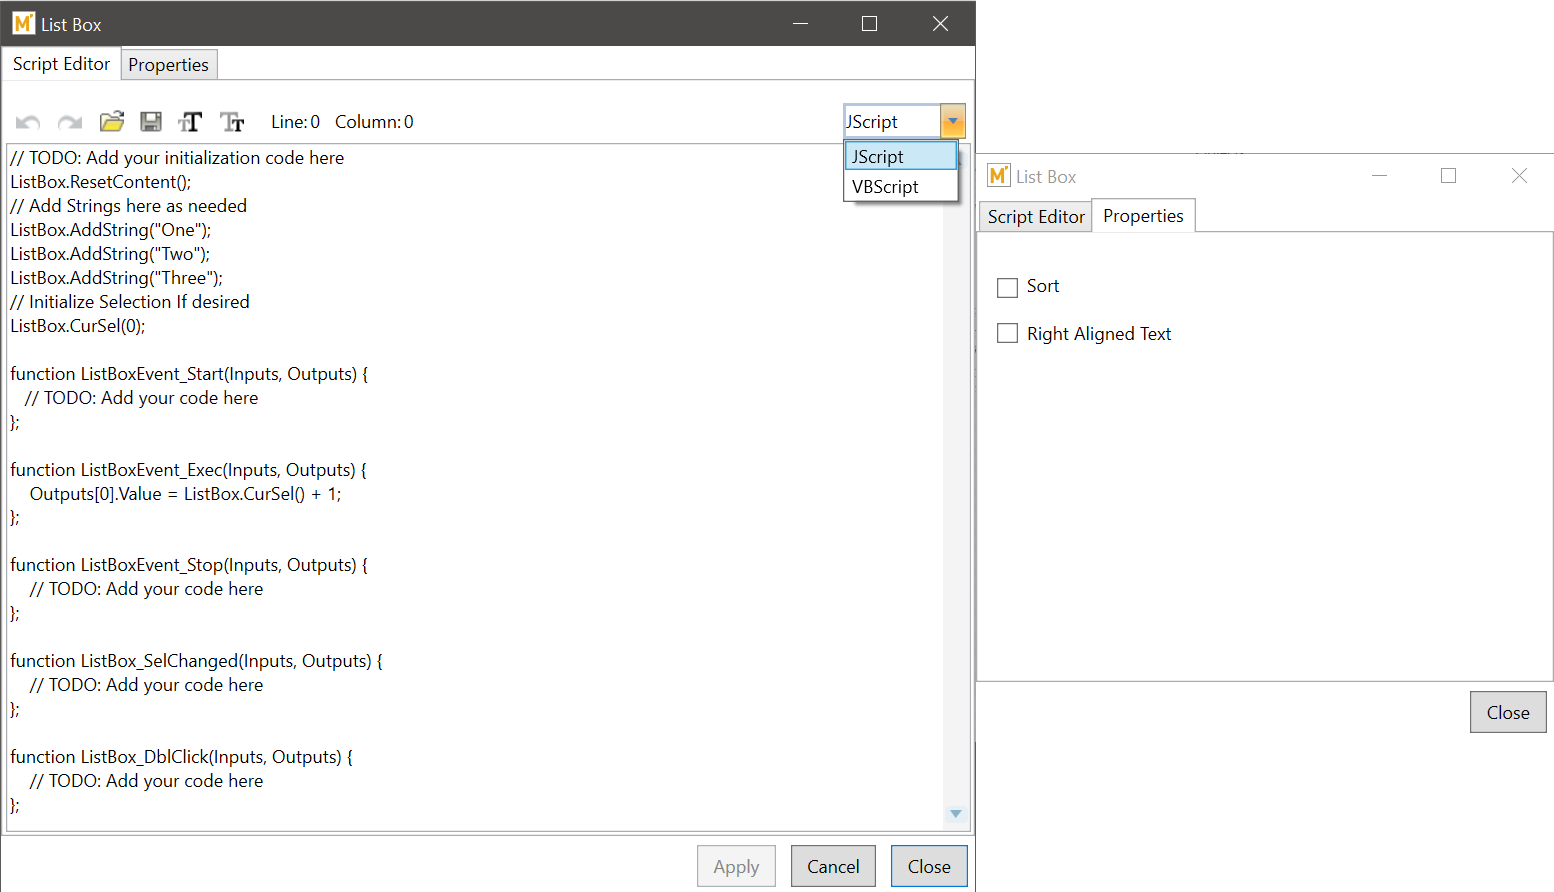
Task: Minimize the left List Box window
Action: tap(800, 24)
